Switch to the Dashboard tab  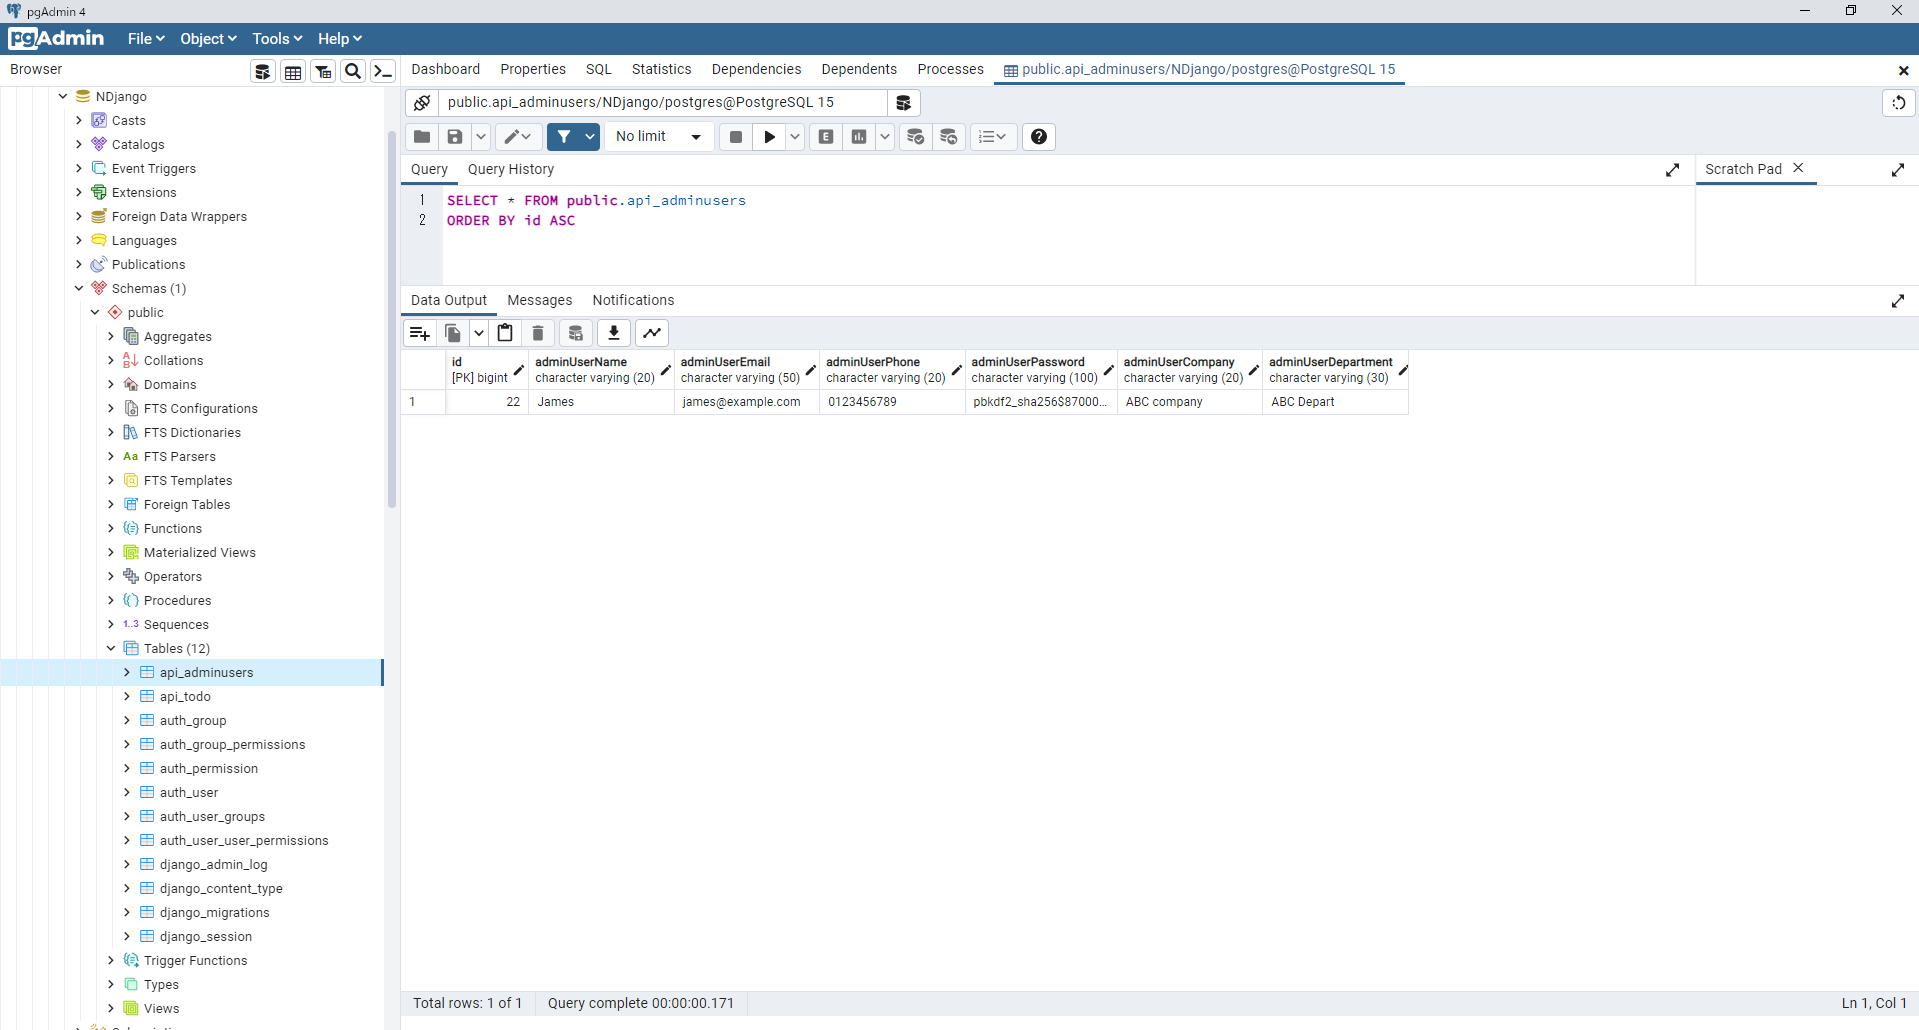[446, 70]
